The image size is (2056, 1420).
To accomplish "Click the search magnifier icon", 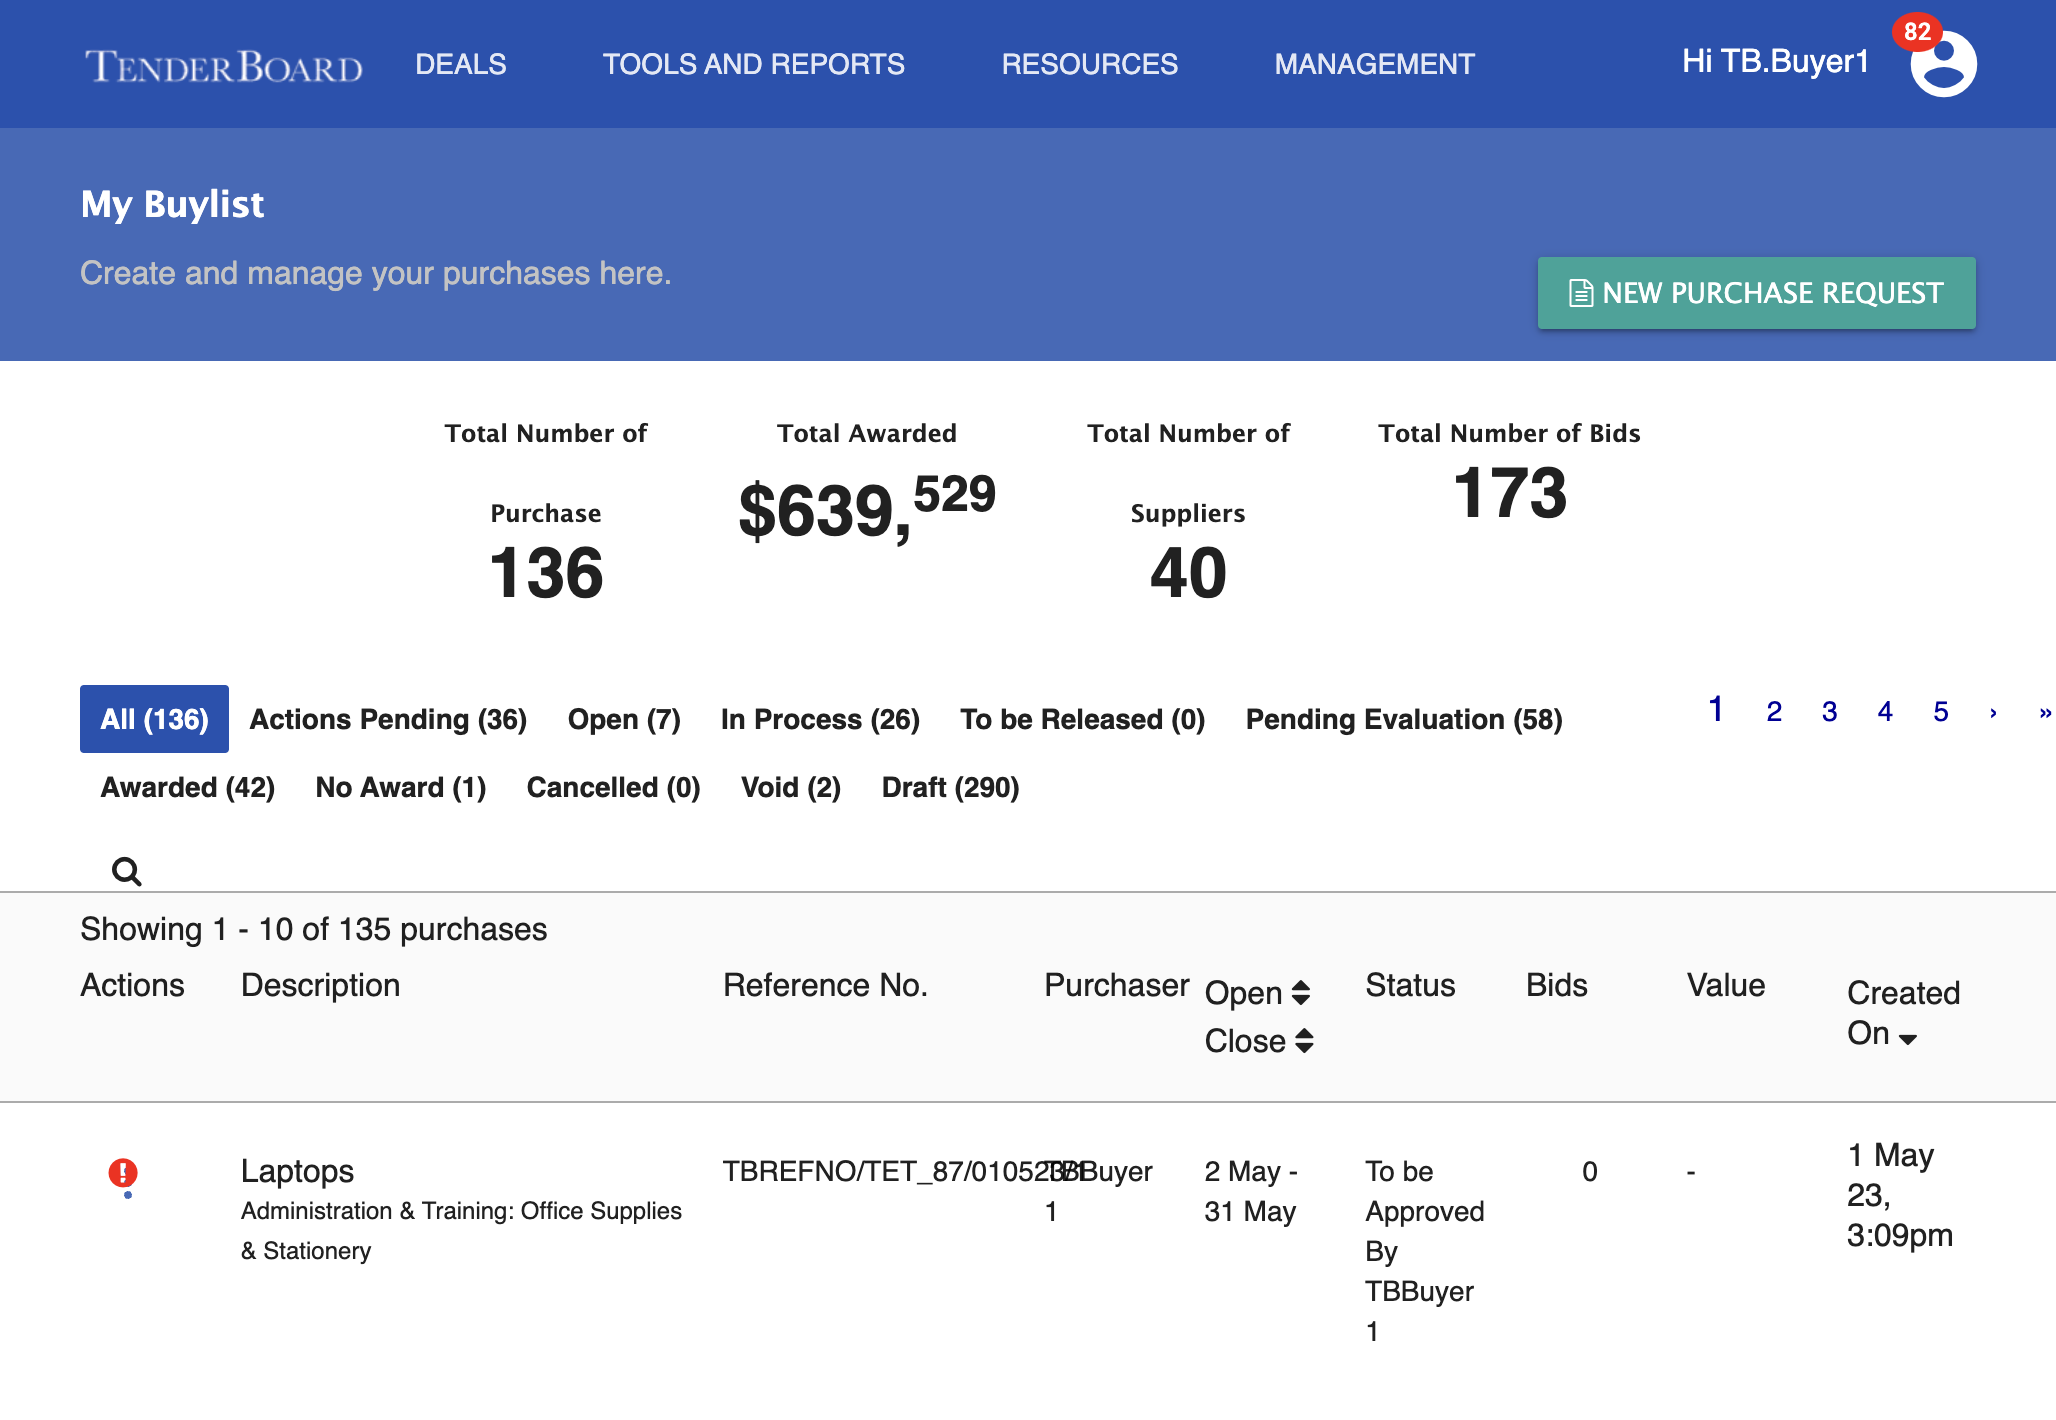I will pos(126,871).
